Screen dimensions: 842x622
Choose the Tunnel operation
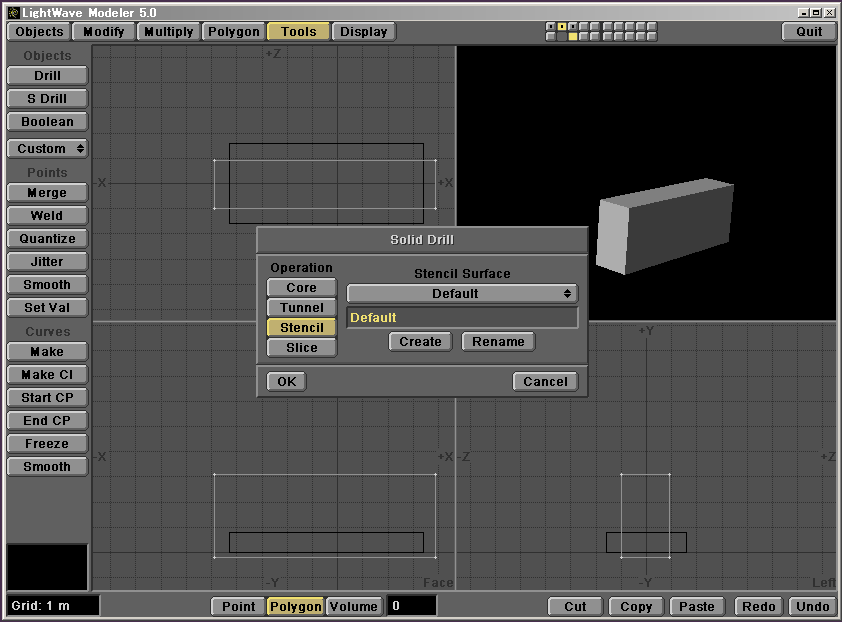tap(301, 308)
